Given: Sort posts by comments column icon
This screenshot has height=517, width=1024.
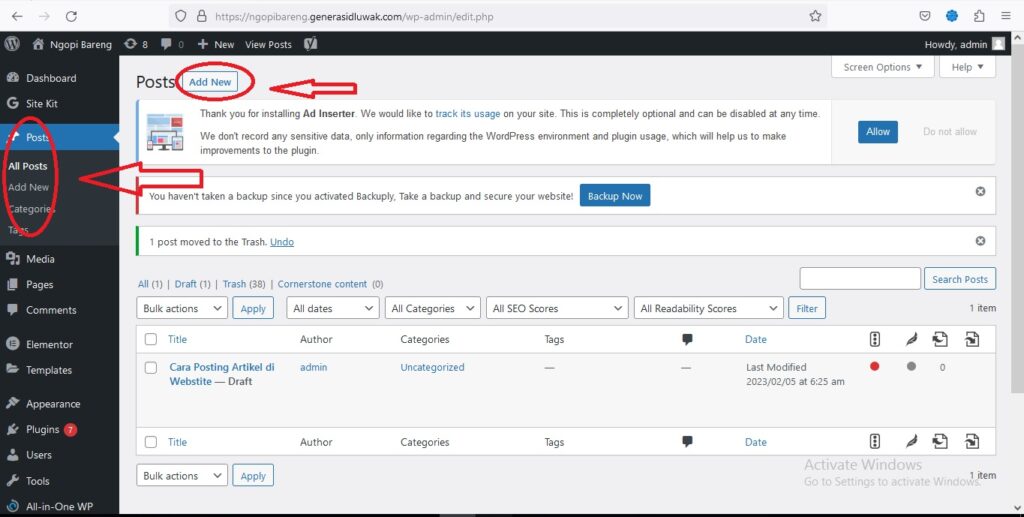Looking at the screenshot, I should coord(687,340).
